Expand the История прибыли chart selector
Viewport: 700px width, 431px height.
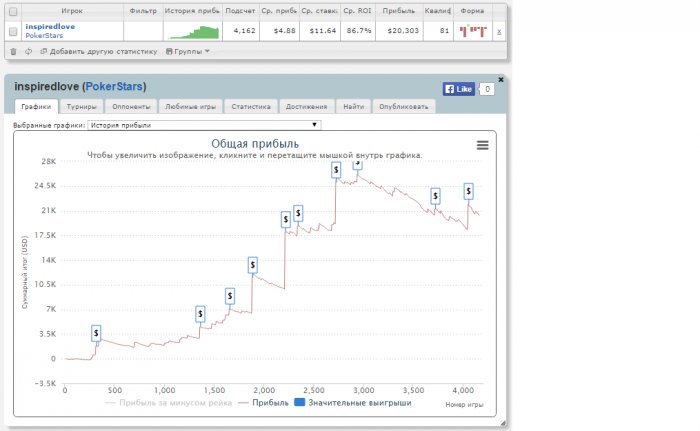[204, 125]
